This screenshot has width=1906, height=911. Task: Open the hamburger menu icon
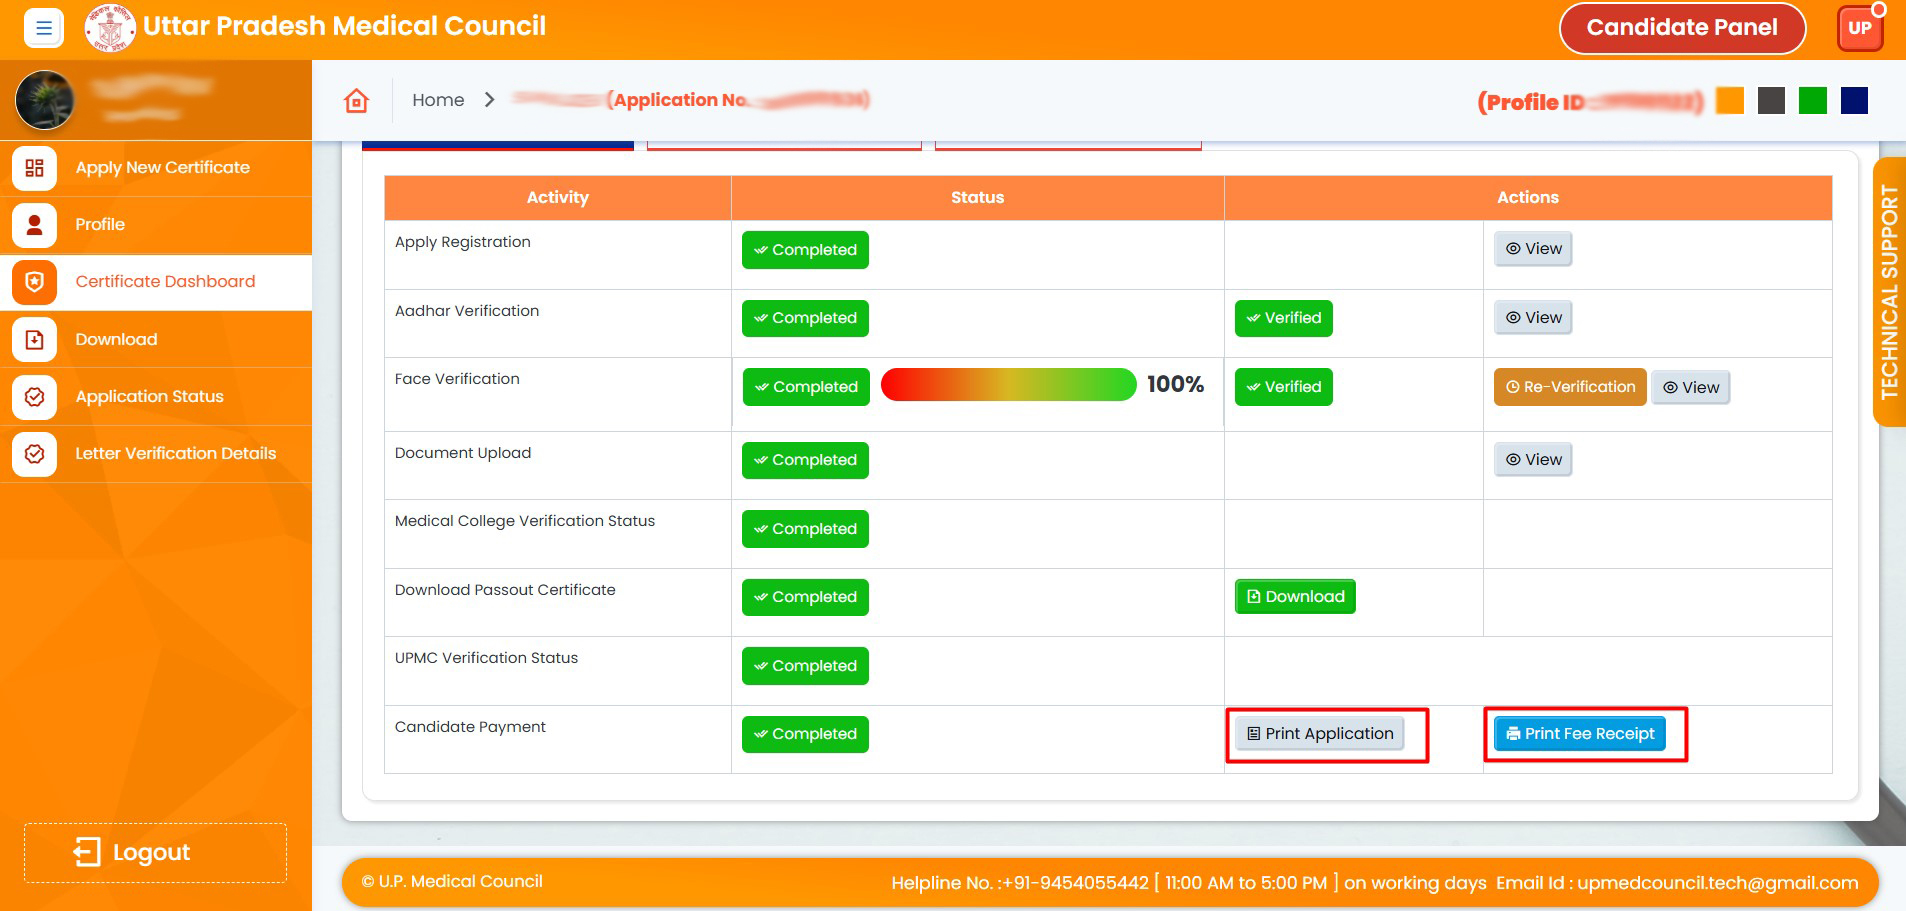coord(44,28)
